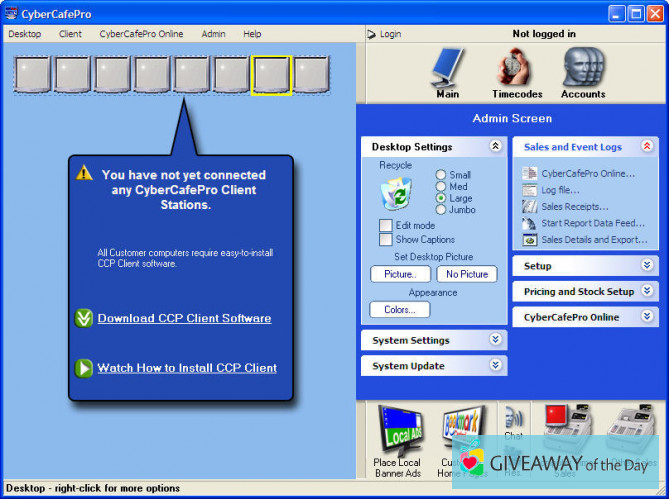Click the No Picture button
The image size is (669, 499).
466,274
